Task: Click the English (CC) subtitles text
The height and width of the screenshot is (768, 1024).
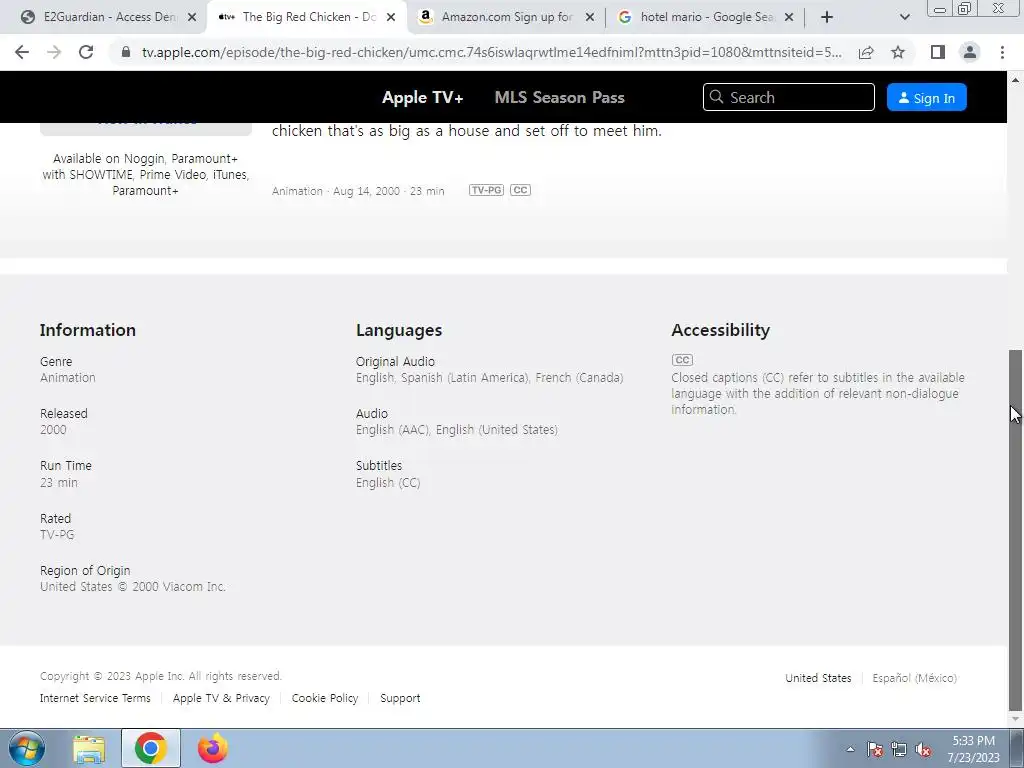Action: (x=388, y=483)
